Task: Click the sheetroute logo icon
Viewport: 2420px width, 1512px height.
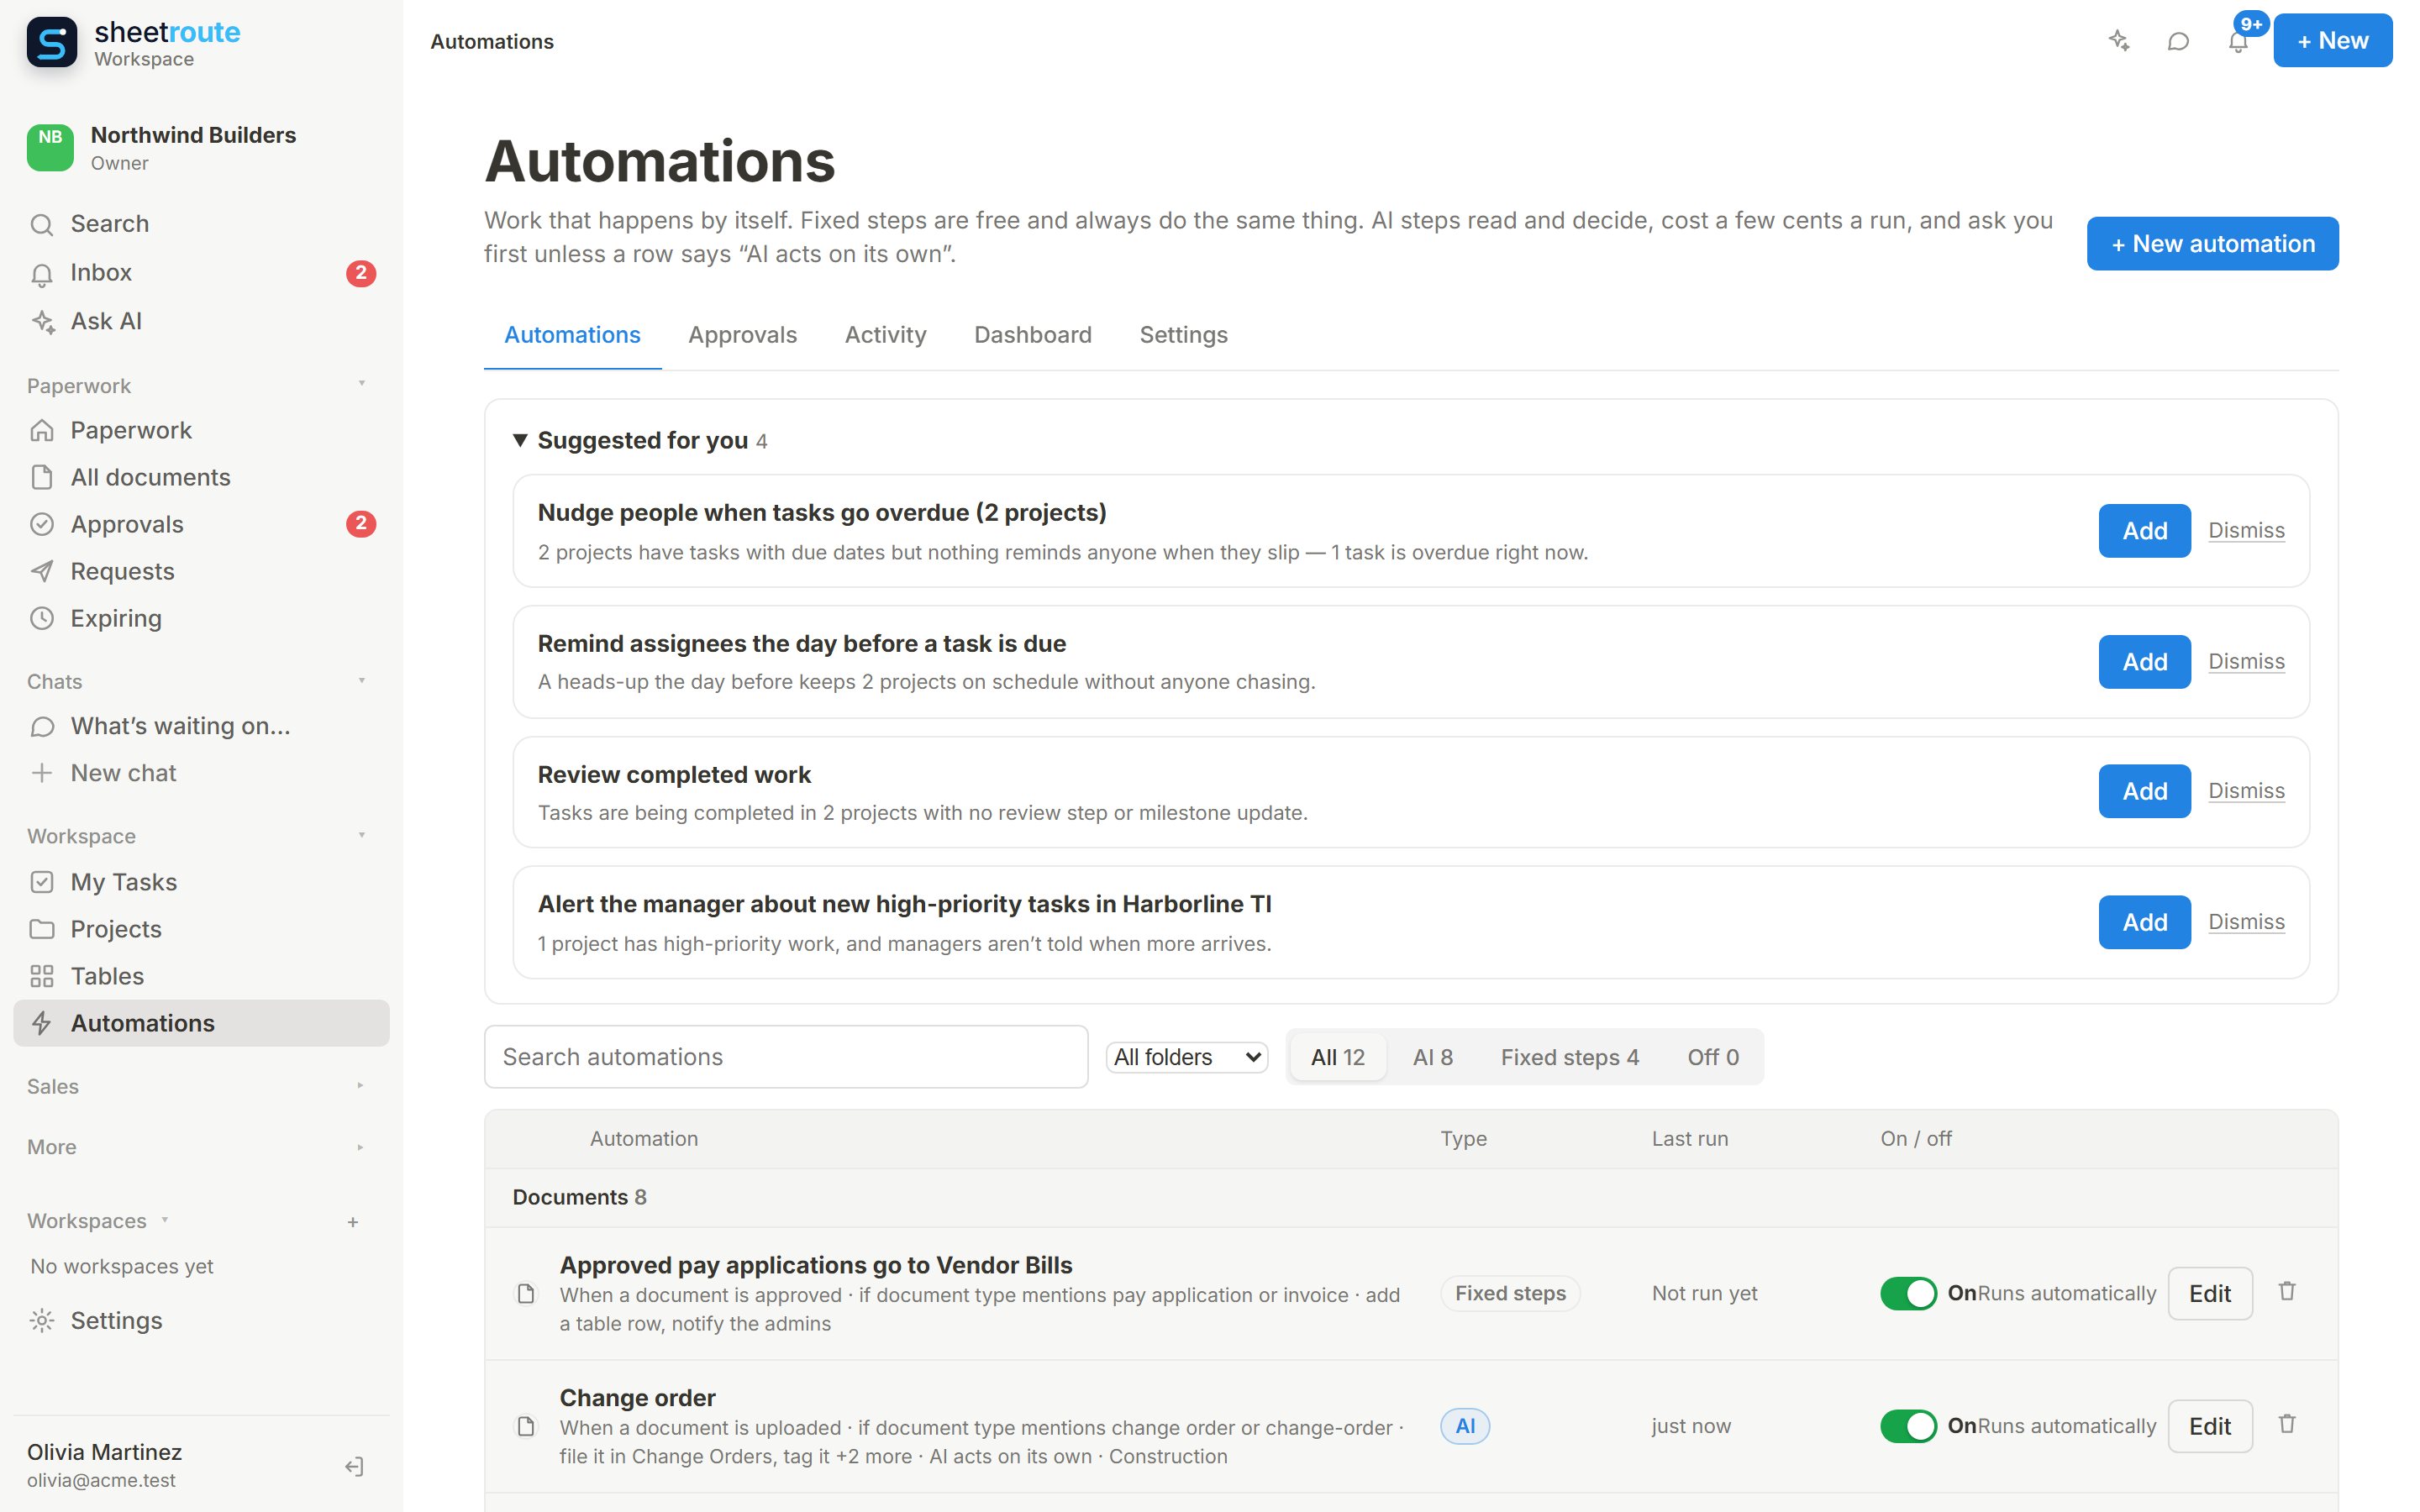Action: click(52, 43)
